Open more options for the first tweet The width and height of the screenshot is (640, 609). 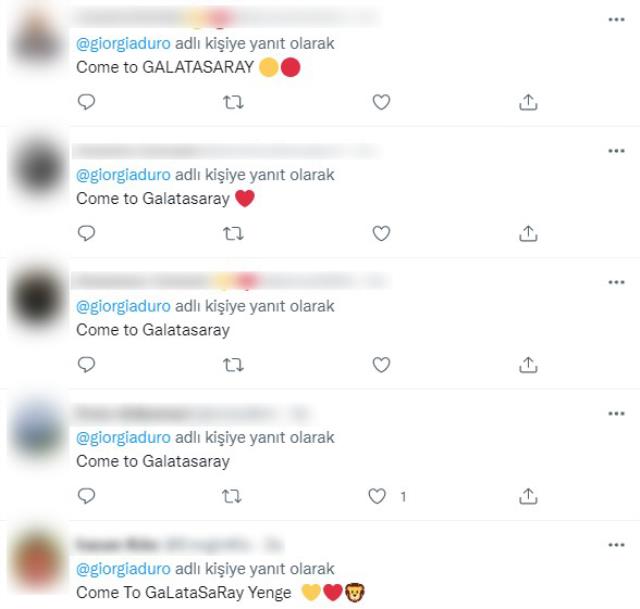[x=616, y=20]
